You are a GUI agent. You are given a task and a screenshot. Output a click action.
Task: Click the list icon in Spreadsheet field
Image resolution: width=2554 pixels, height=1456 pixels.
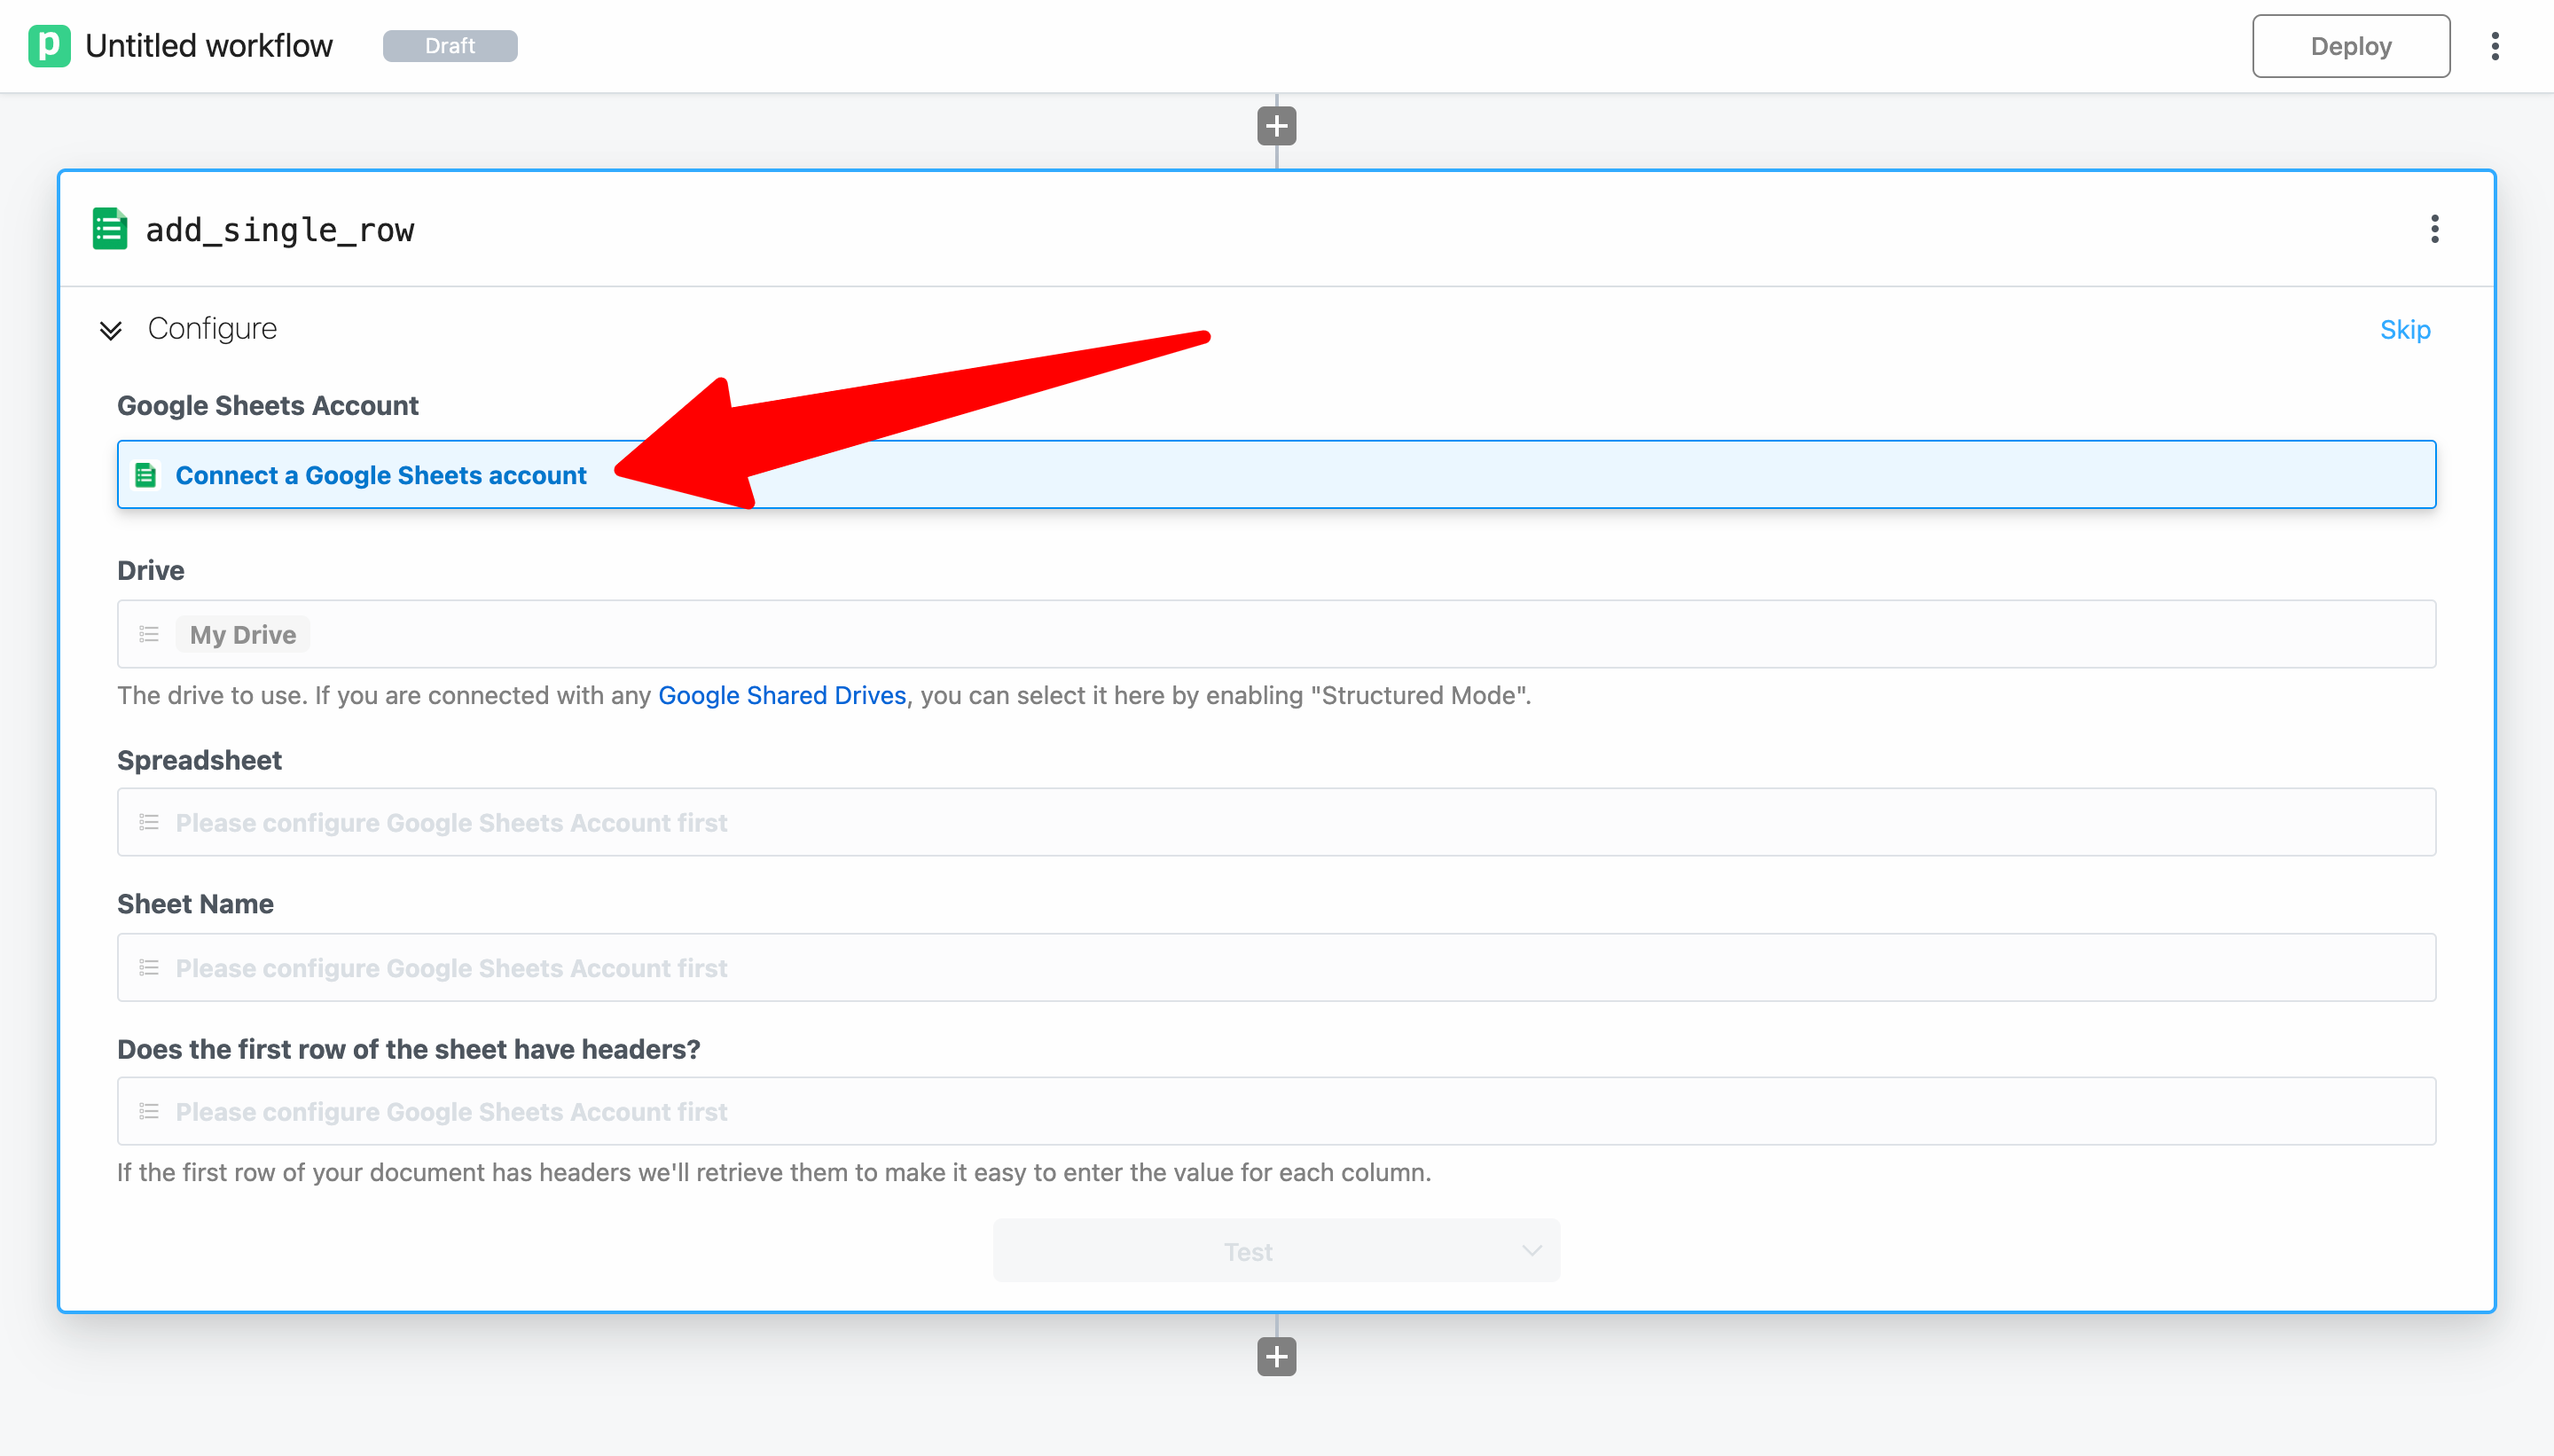click(x=149, y=822)
